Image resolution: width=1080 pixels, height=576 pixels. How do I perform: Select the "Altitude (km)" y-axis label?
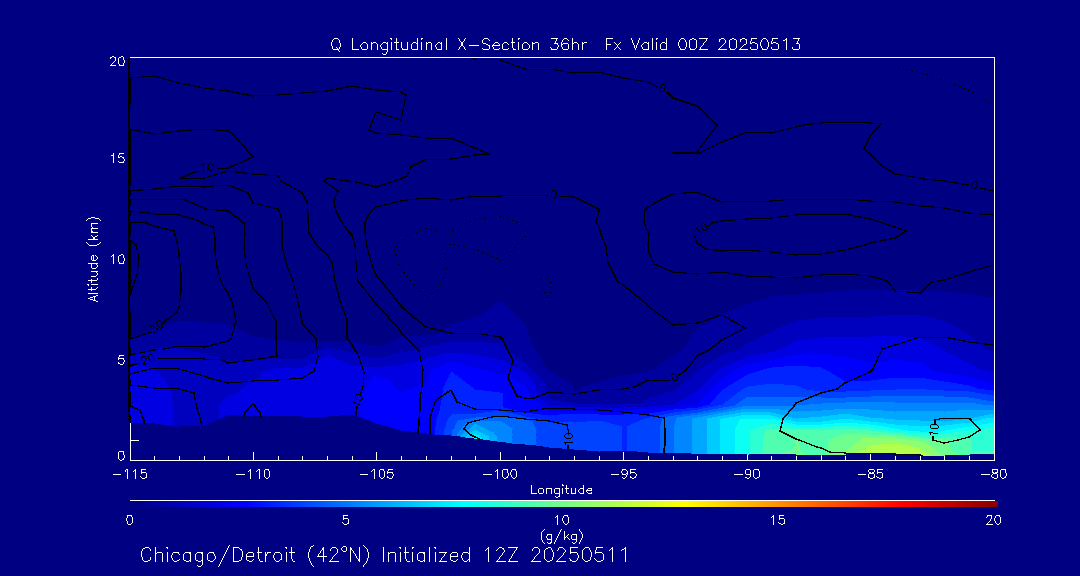(x=94, y=259)
